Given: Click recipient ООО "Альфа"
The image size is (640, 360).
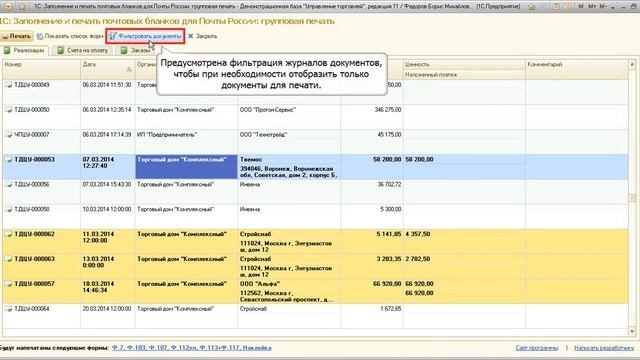Looking at the screenshot, I should click(260, 284).
